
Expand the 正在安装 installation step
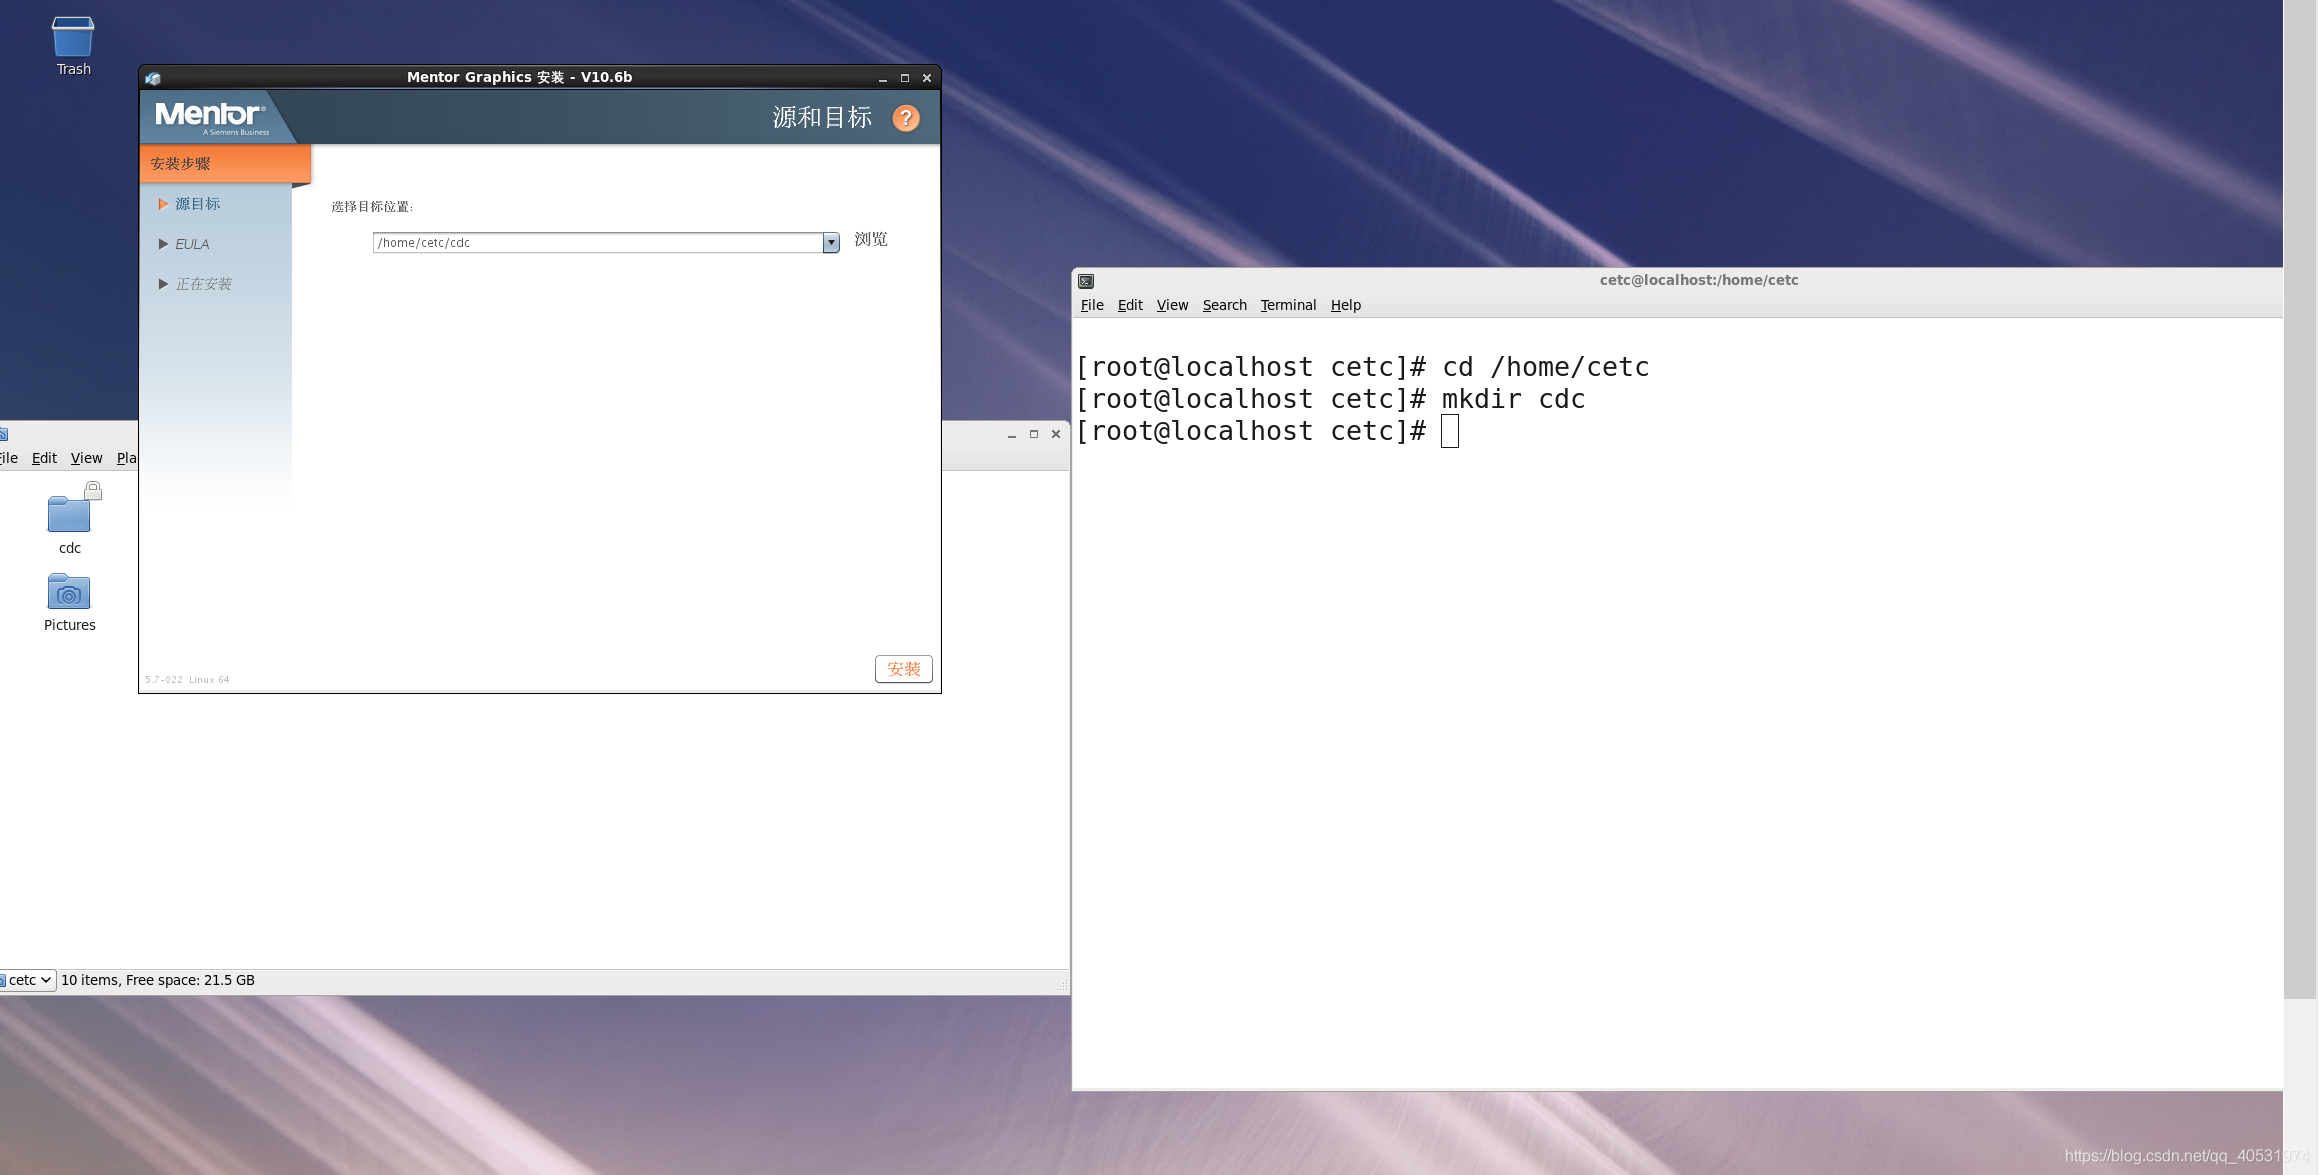[195, 284]
